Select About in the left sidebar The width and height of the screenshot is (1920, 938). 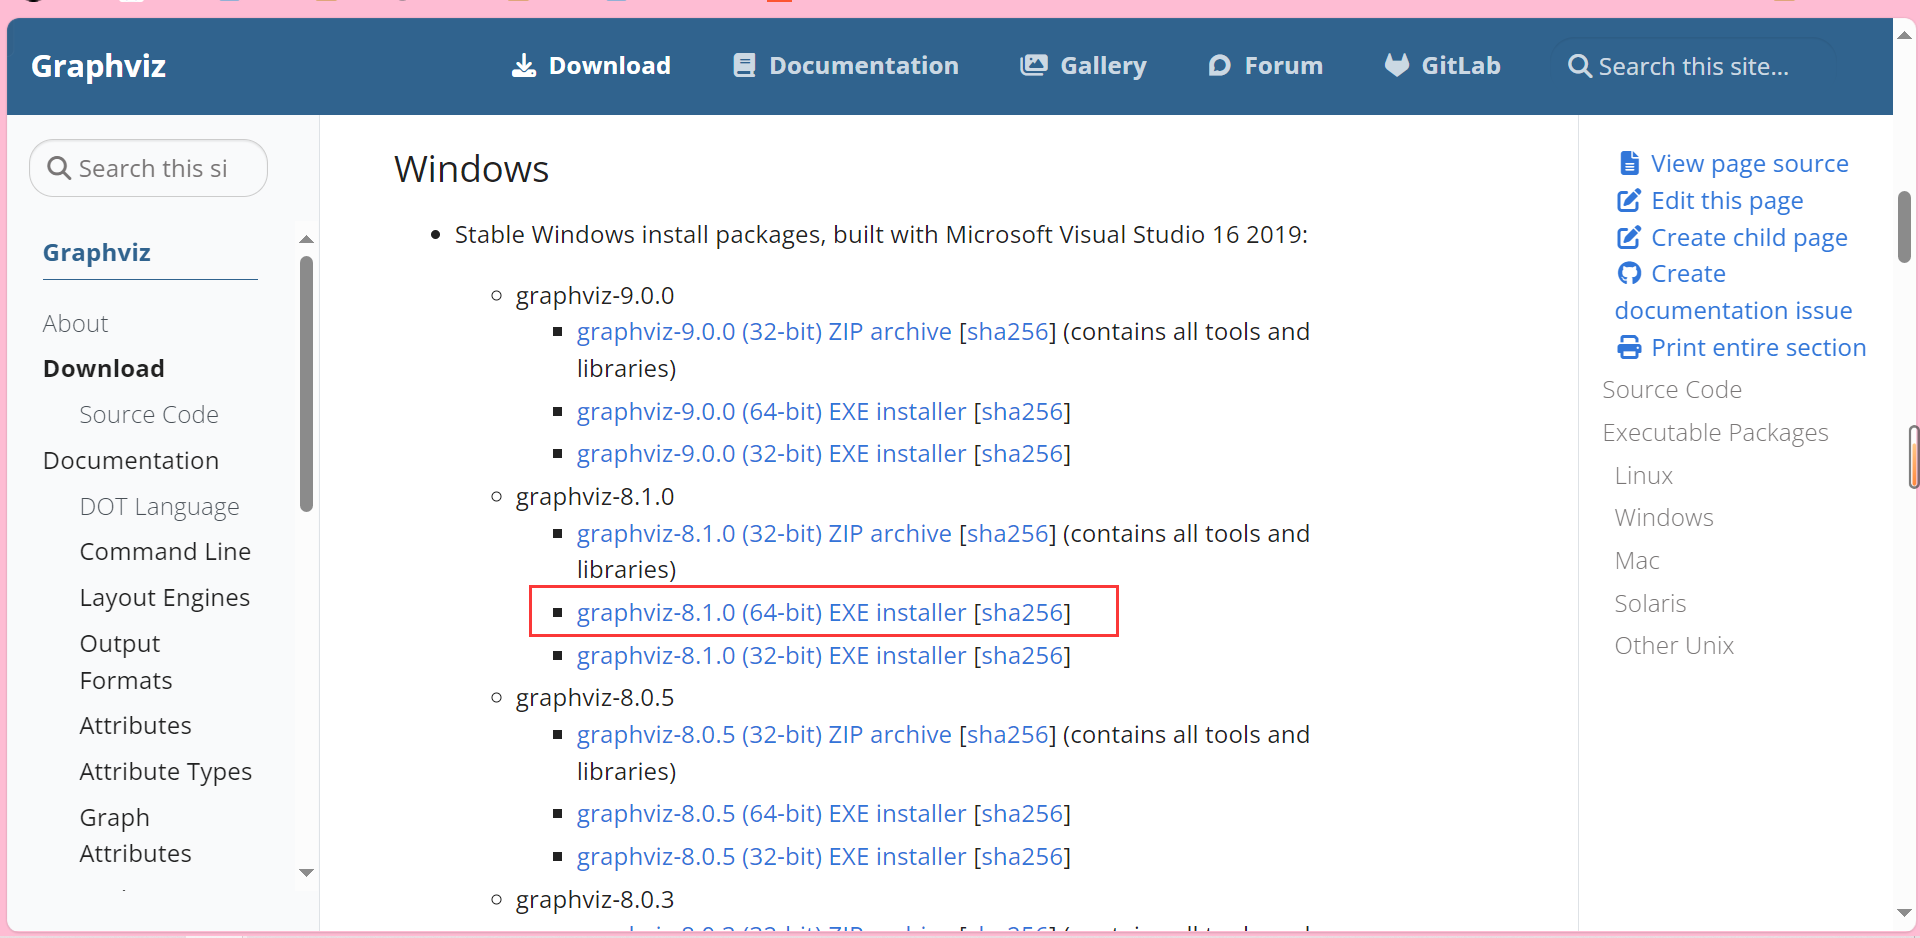point(76,323)
